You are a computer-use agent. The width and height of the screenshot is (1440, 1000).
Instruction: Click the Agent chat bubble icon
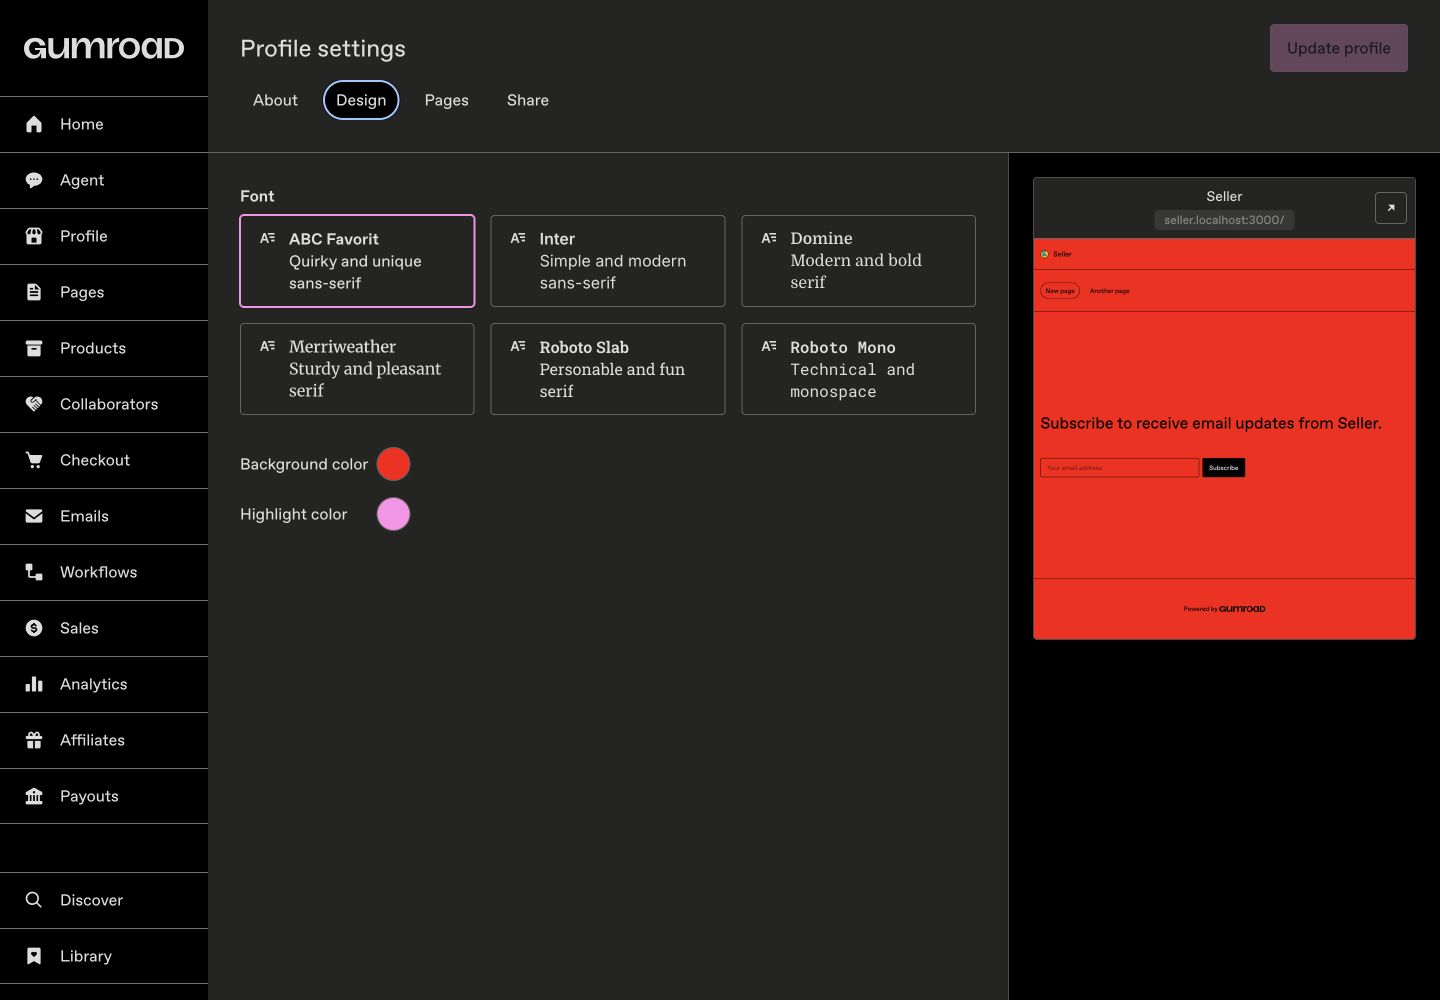[34, 180]
